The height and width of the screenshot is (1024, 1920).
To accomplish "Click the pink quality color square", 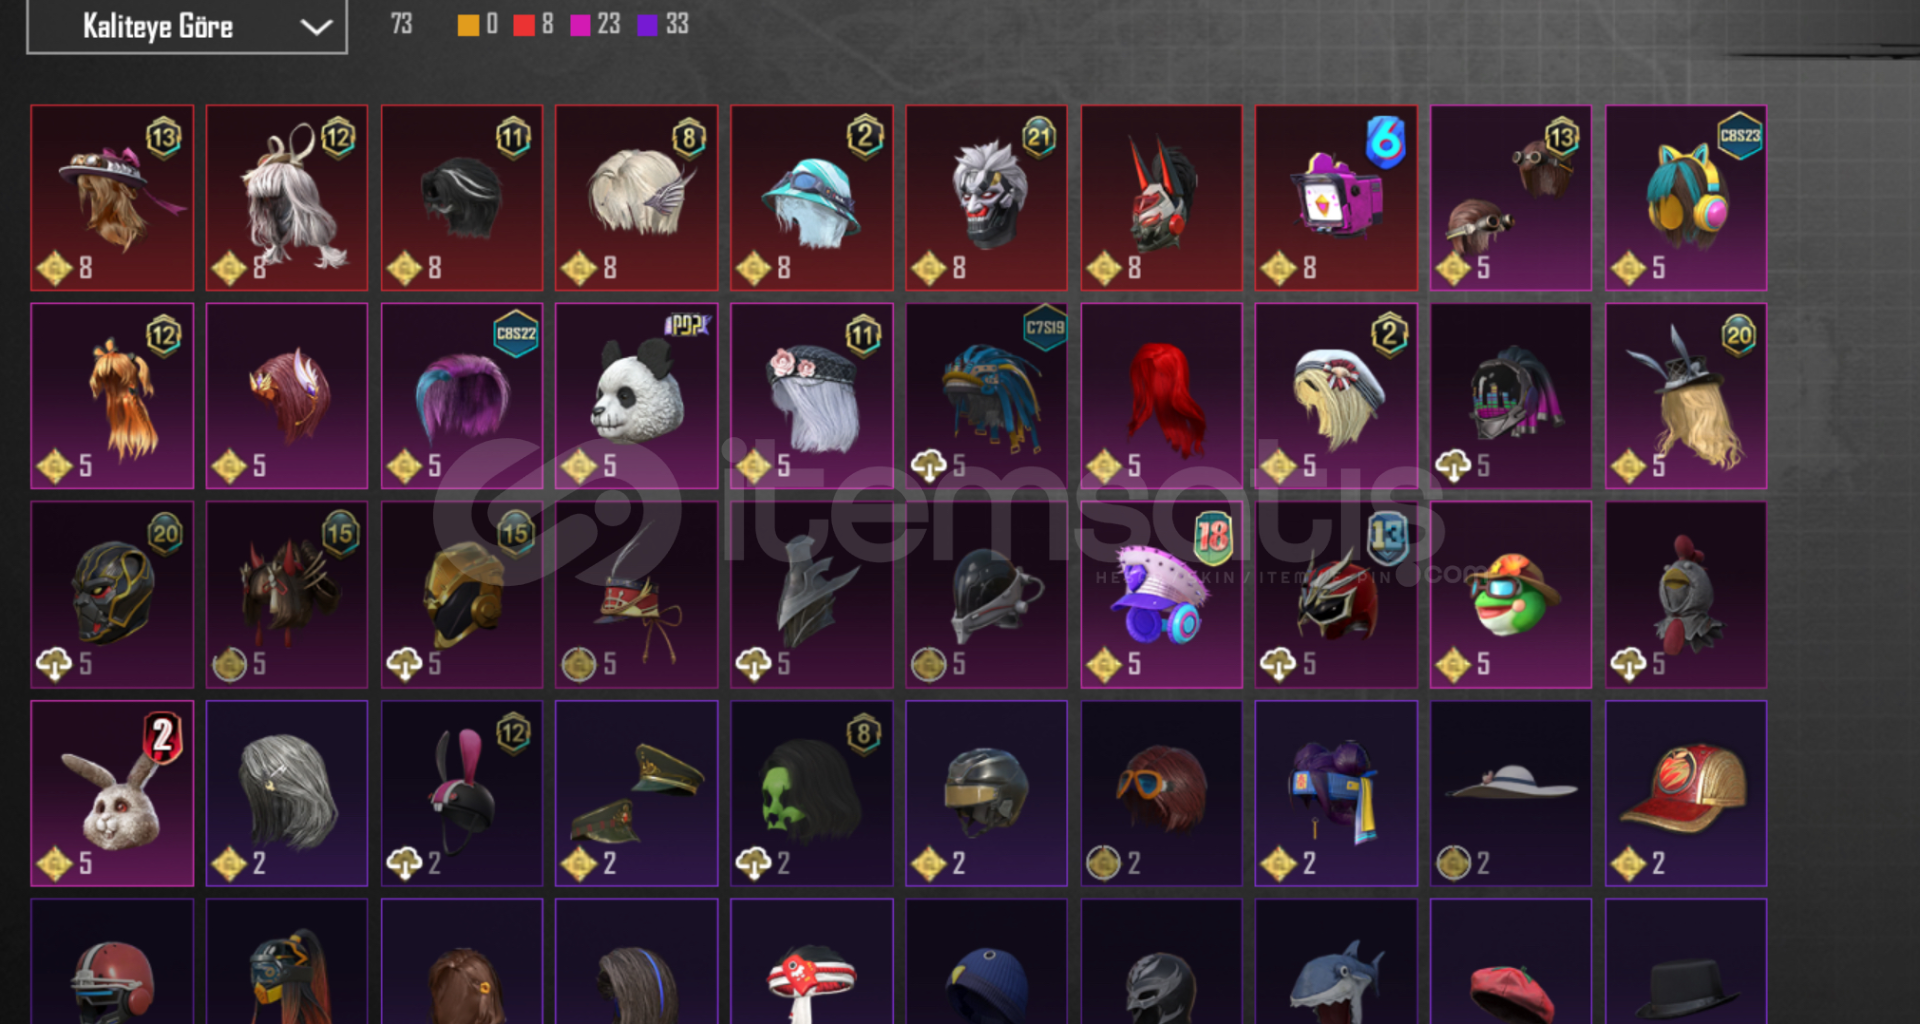I will 580,25.
